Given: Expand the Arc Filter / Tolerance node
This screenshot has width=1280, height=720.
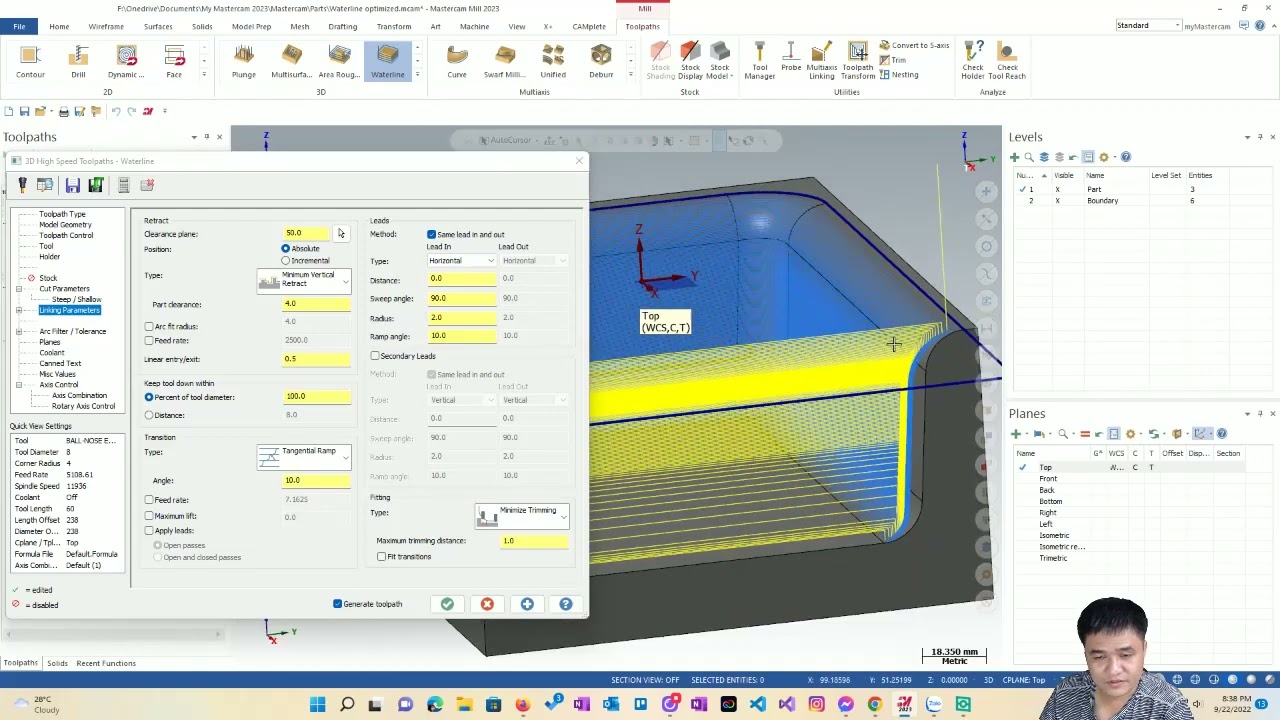Looking at the screenshot, I should tap(19, 331).
